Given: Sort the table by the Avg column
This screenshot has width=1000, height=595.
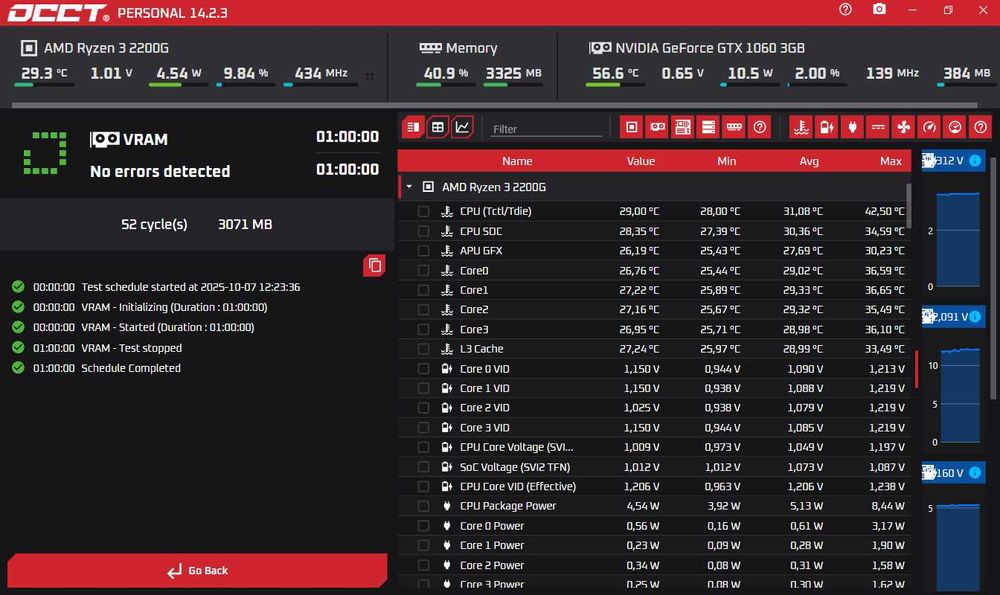Looking at the screenshot, I should 809,161.
